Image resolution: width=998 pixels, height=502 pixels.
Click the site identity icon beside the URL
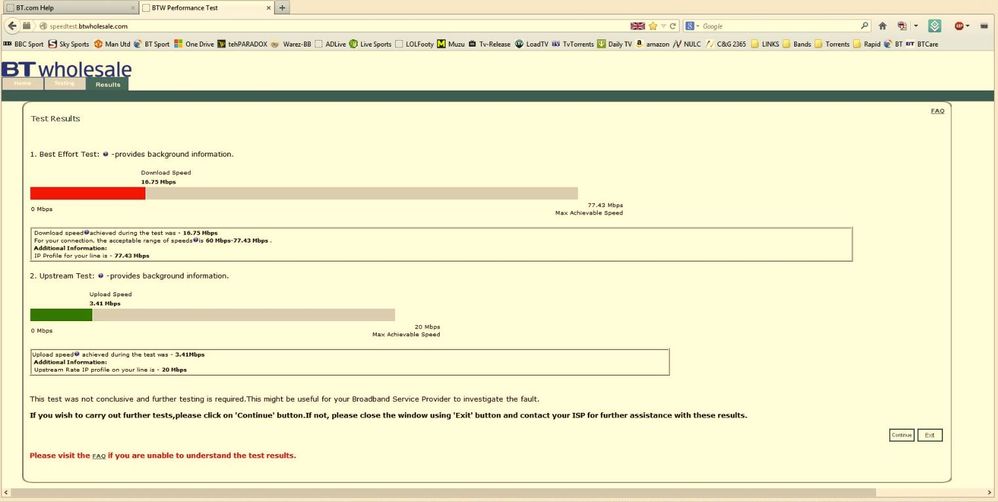[43, 26]
